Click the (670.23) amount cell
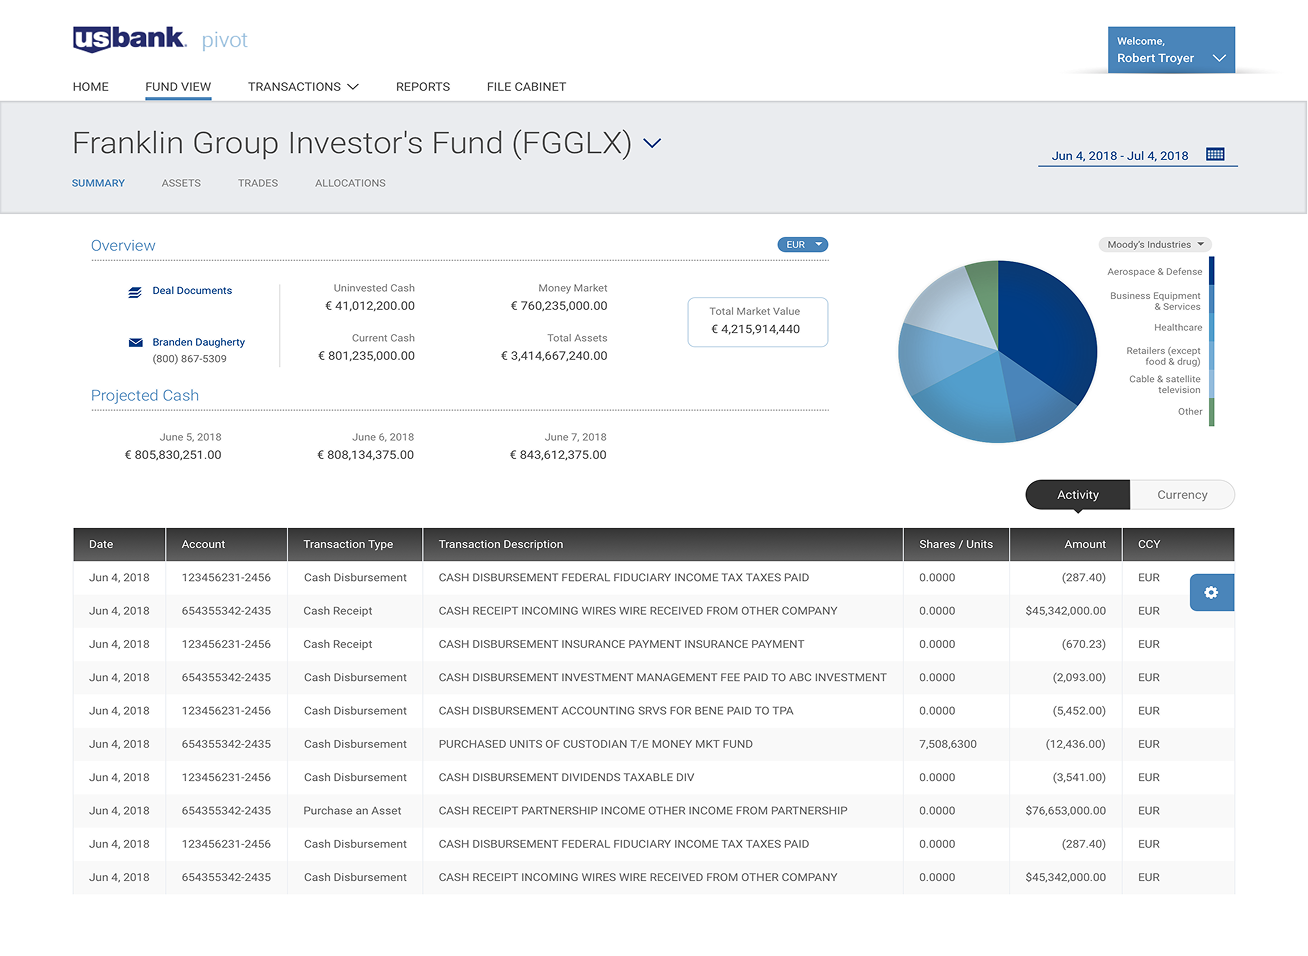1308x956 pixels. [x=1084, y=645]
